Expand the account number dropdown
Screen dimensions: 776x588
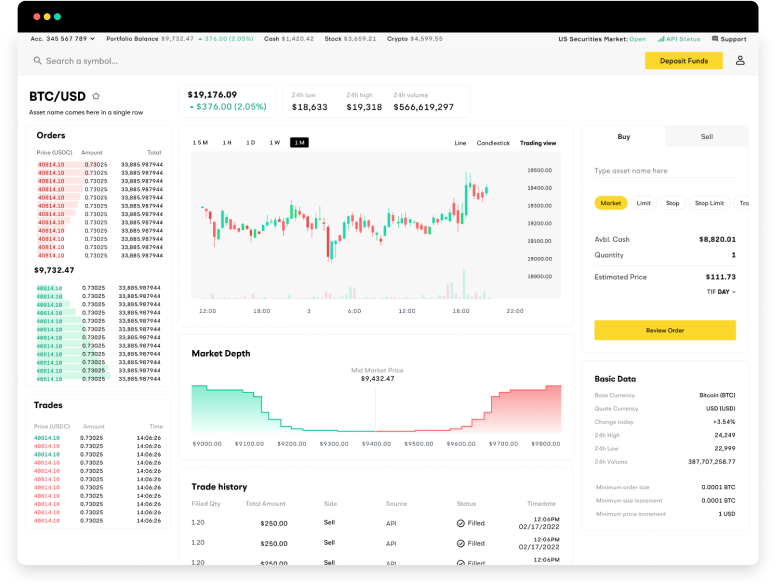coord(92,39)
